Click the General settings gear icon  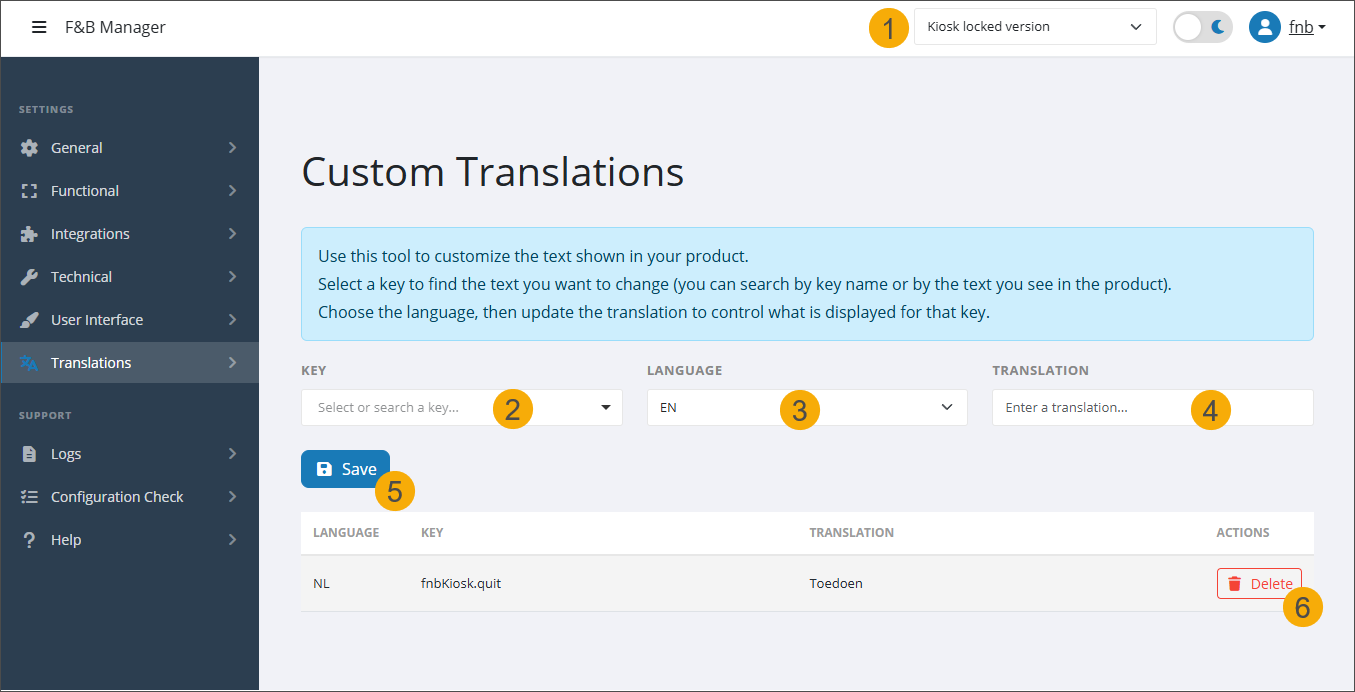tap(31, 147)
